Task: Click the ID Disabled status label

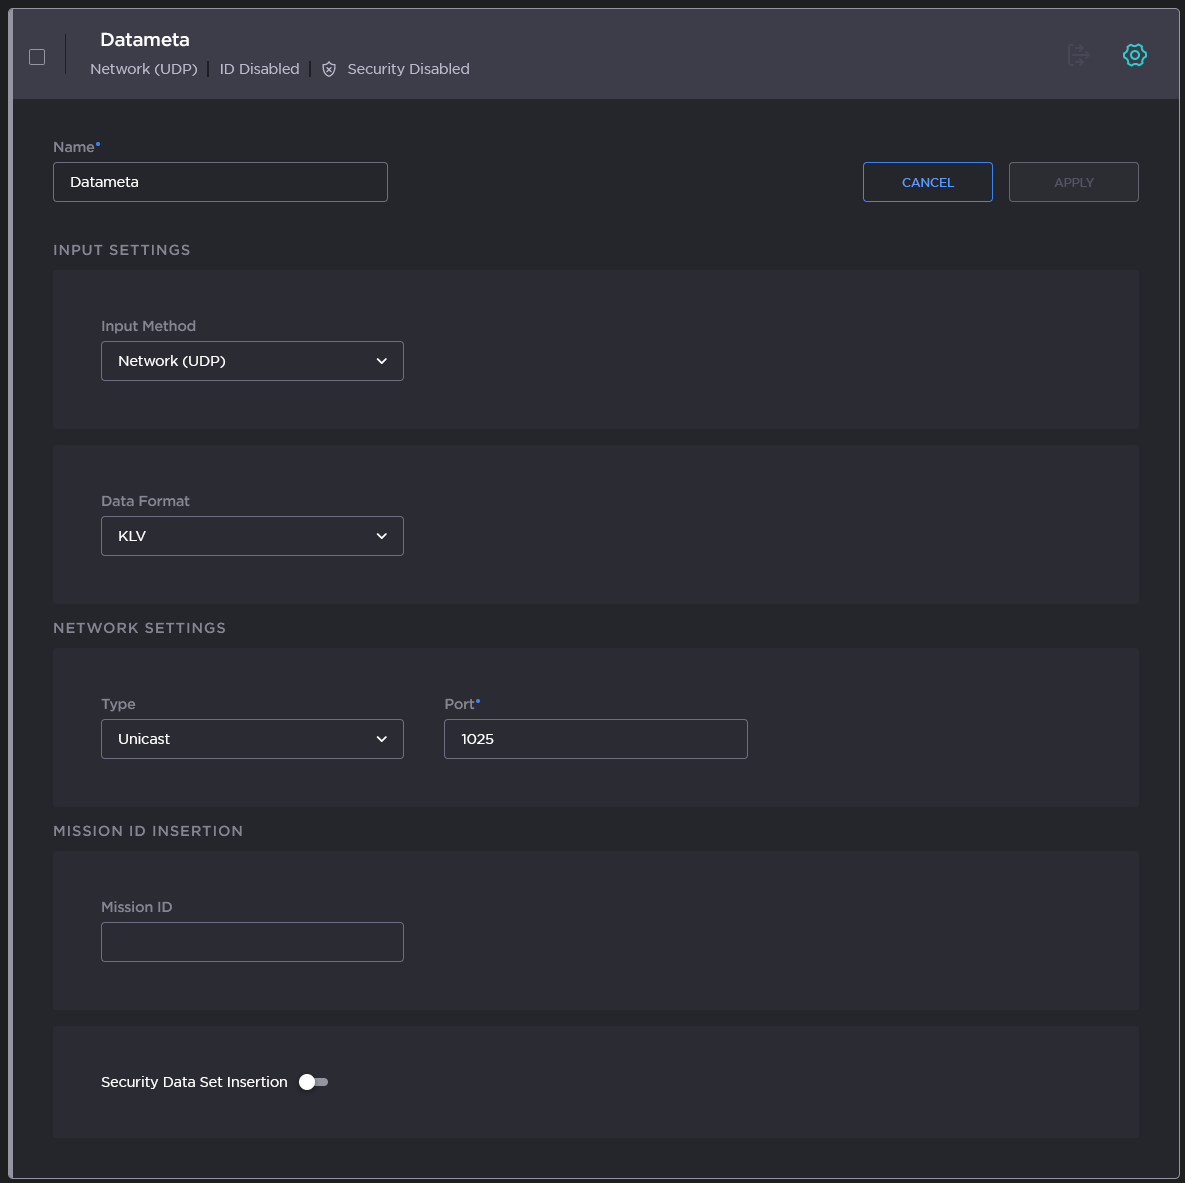Action: (259, 69)
